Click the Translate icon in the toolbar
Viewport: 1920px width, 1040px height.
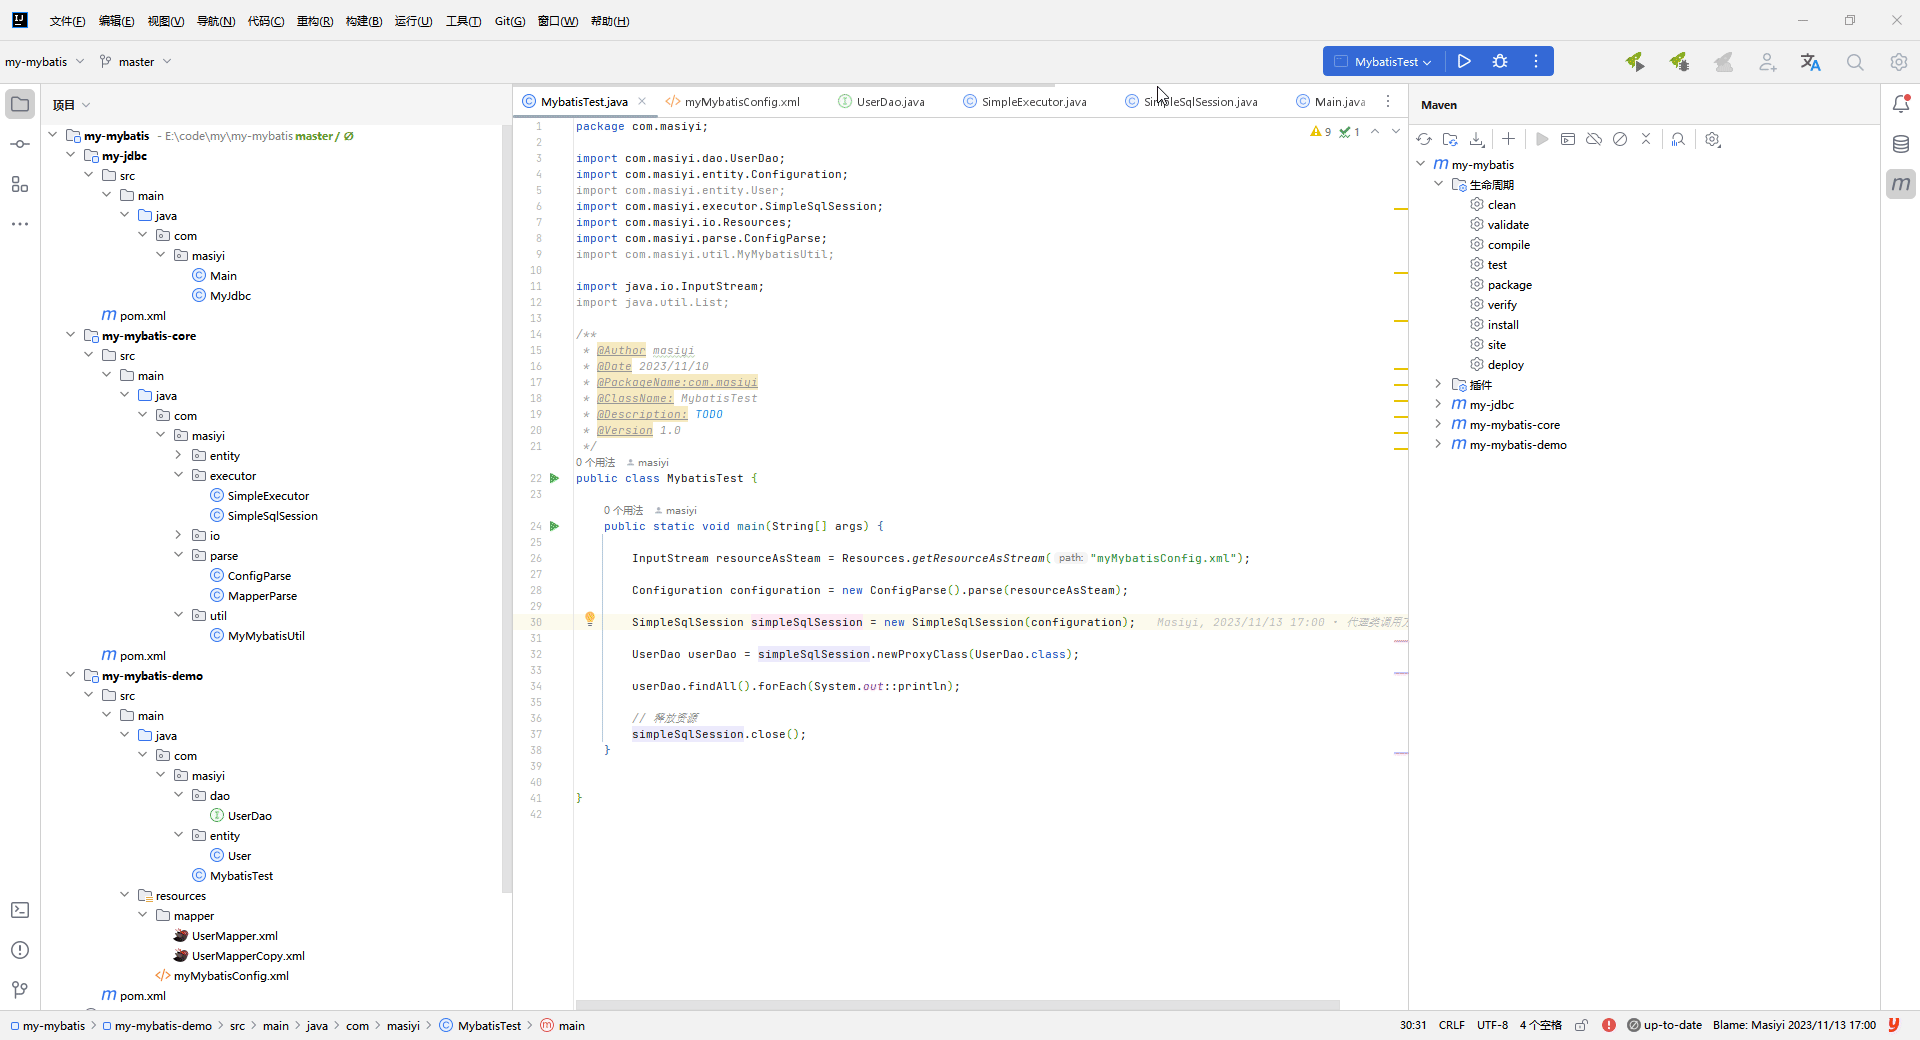click(x=1811, y=62)
